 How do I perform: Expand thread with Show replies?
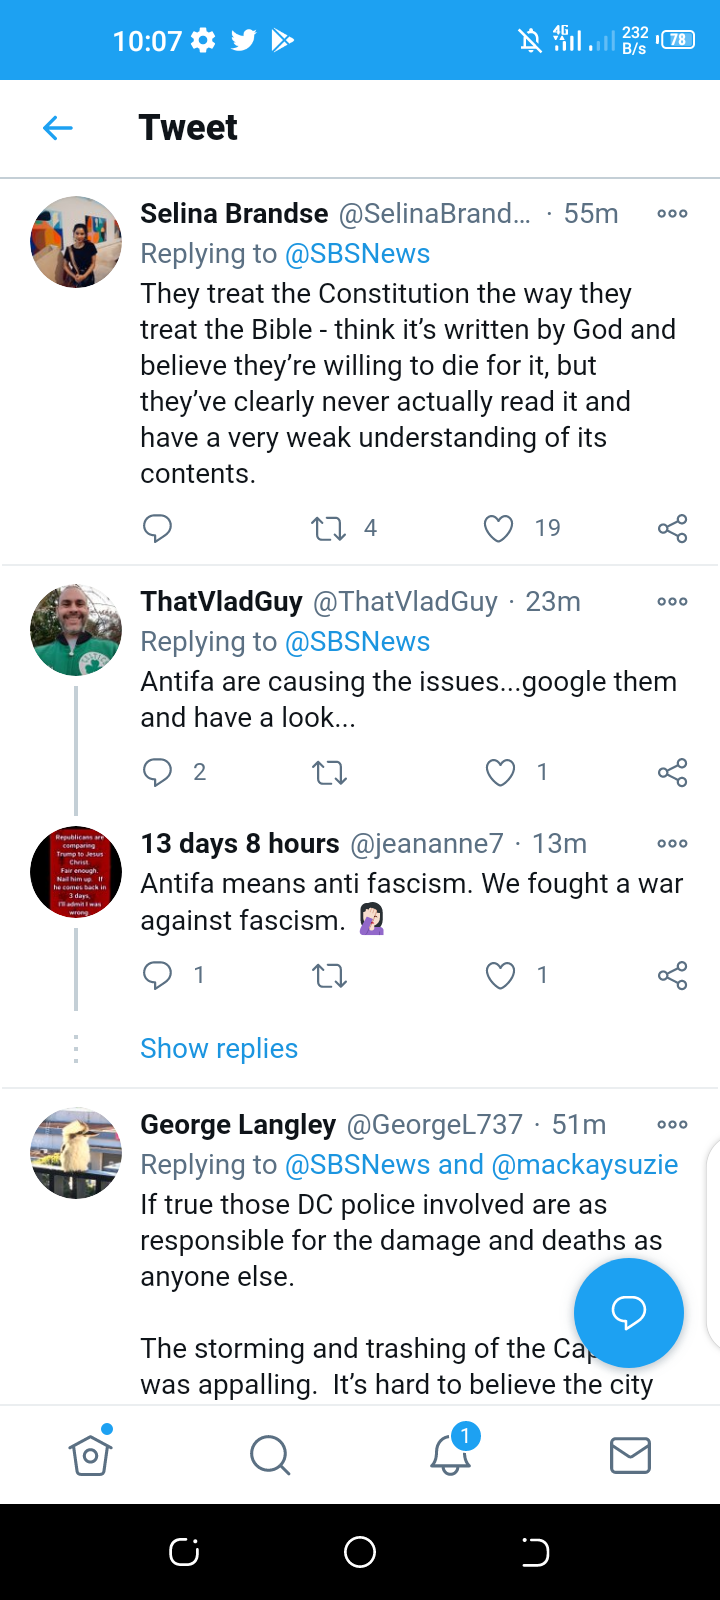[219, 1048]
